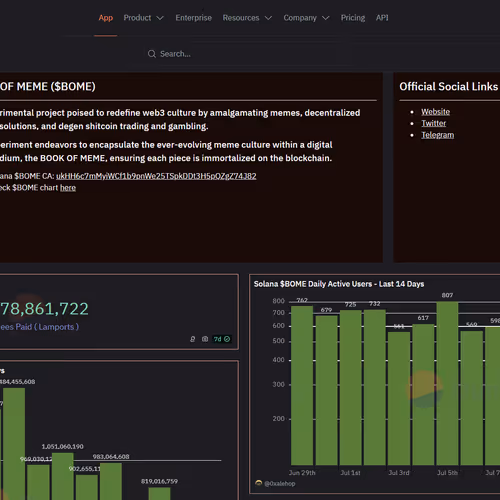Image resolution: width=500 pixels, height=500 pixels.
Task: Click the 78,861,722 counter value
Action: [44, 309]
